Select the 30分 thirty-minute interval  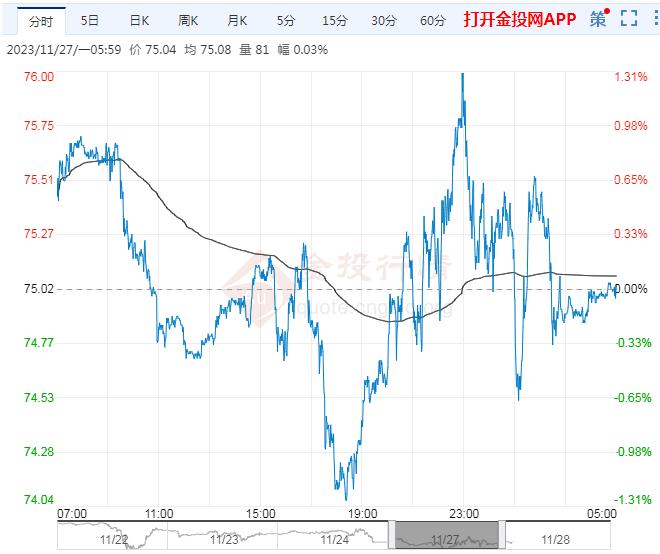pyautogui.click(x=384, y=20)
